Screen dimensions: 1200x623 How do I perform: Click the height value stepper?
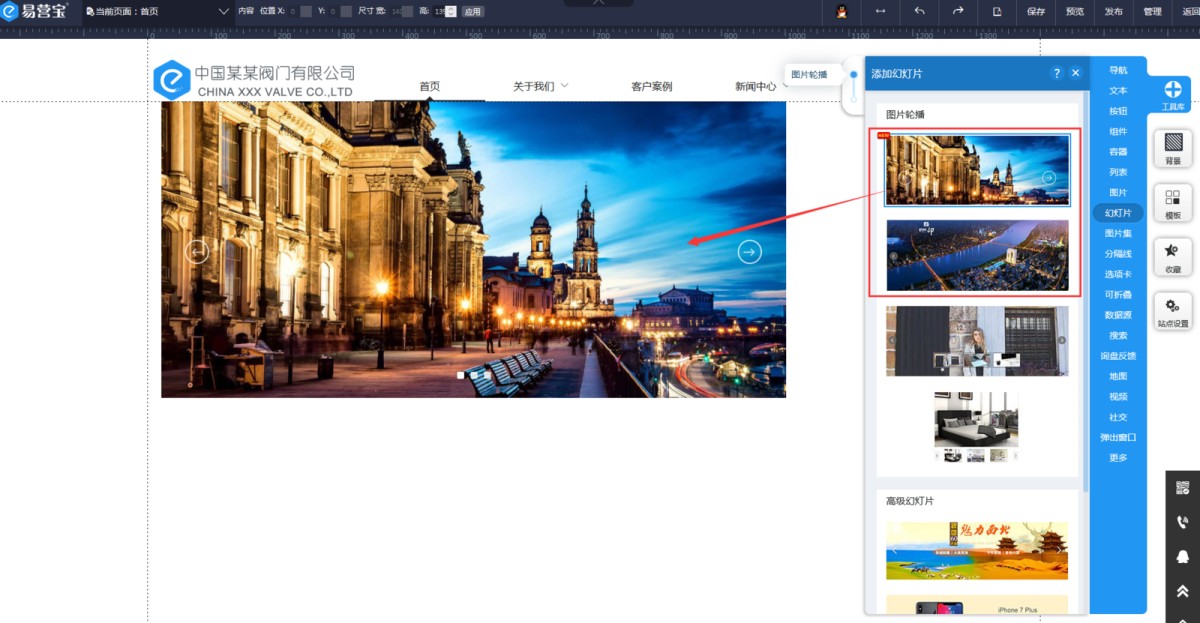(x=451, y=11)
